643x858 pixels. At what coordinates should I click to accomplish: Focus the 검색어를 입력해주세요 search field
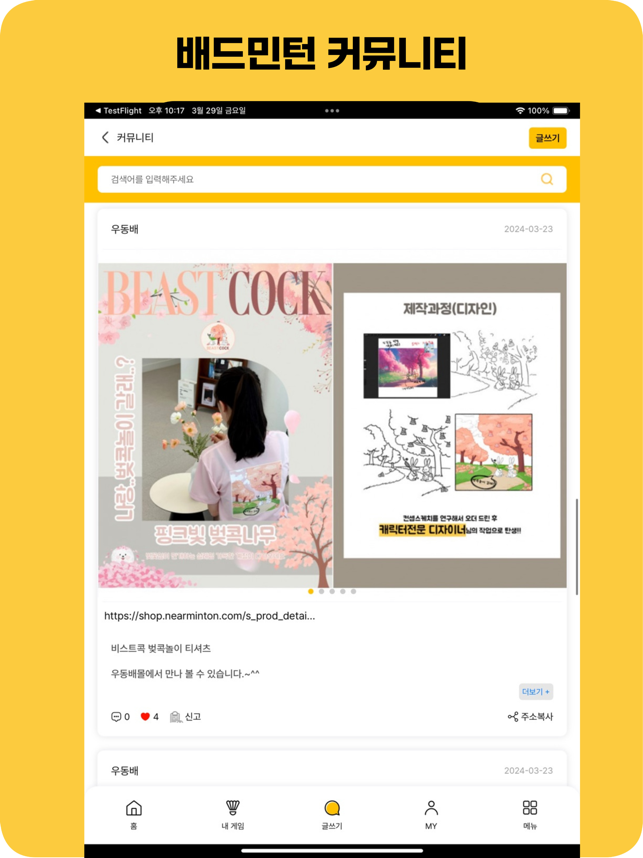[x=332, y=179]
